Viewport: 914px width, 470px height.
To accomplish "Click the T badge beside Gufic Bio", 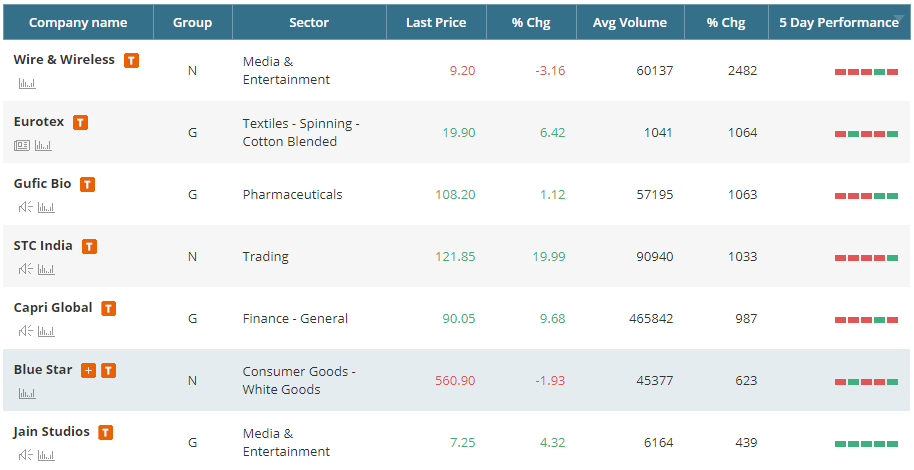I will 87,184.
